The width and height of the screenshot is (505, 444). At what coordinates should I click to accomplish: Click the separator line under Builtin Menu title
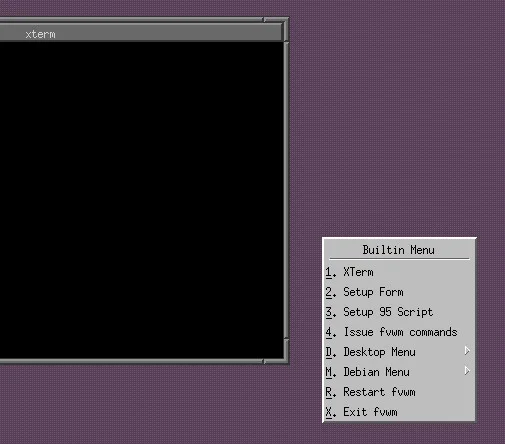pyautogui.click(x=399, y=259)
